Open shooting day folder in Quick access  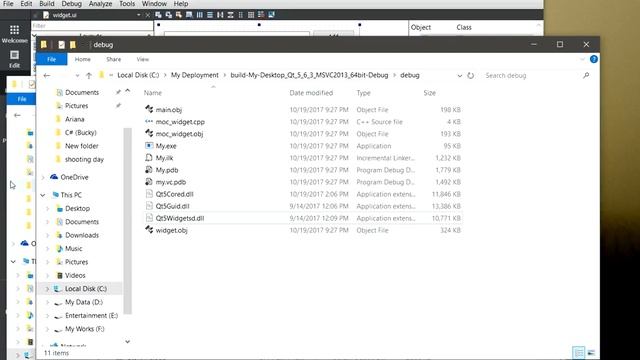coord(84,160)
